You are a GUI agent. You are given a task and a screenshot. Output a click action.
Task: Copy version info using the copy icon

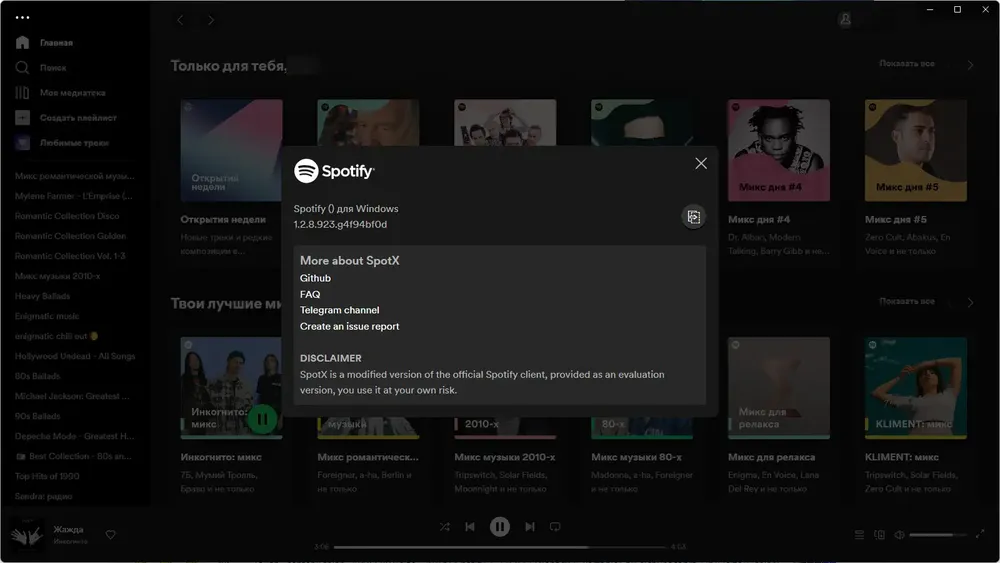[x=693, y=217]
